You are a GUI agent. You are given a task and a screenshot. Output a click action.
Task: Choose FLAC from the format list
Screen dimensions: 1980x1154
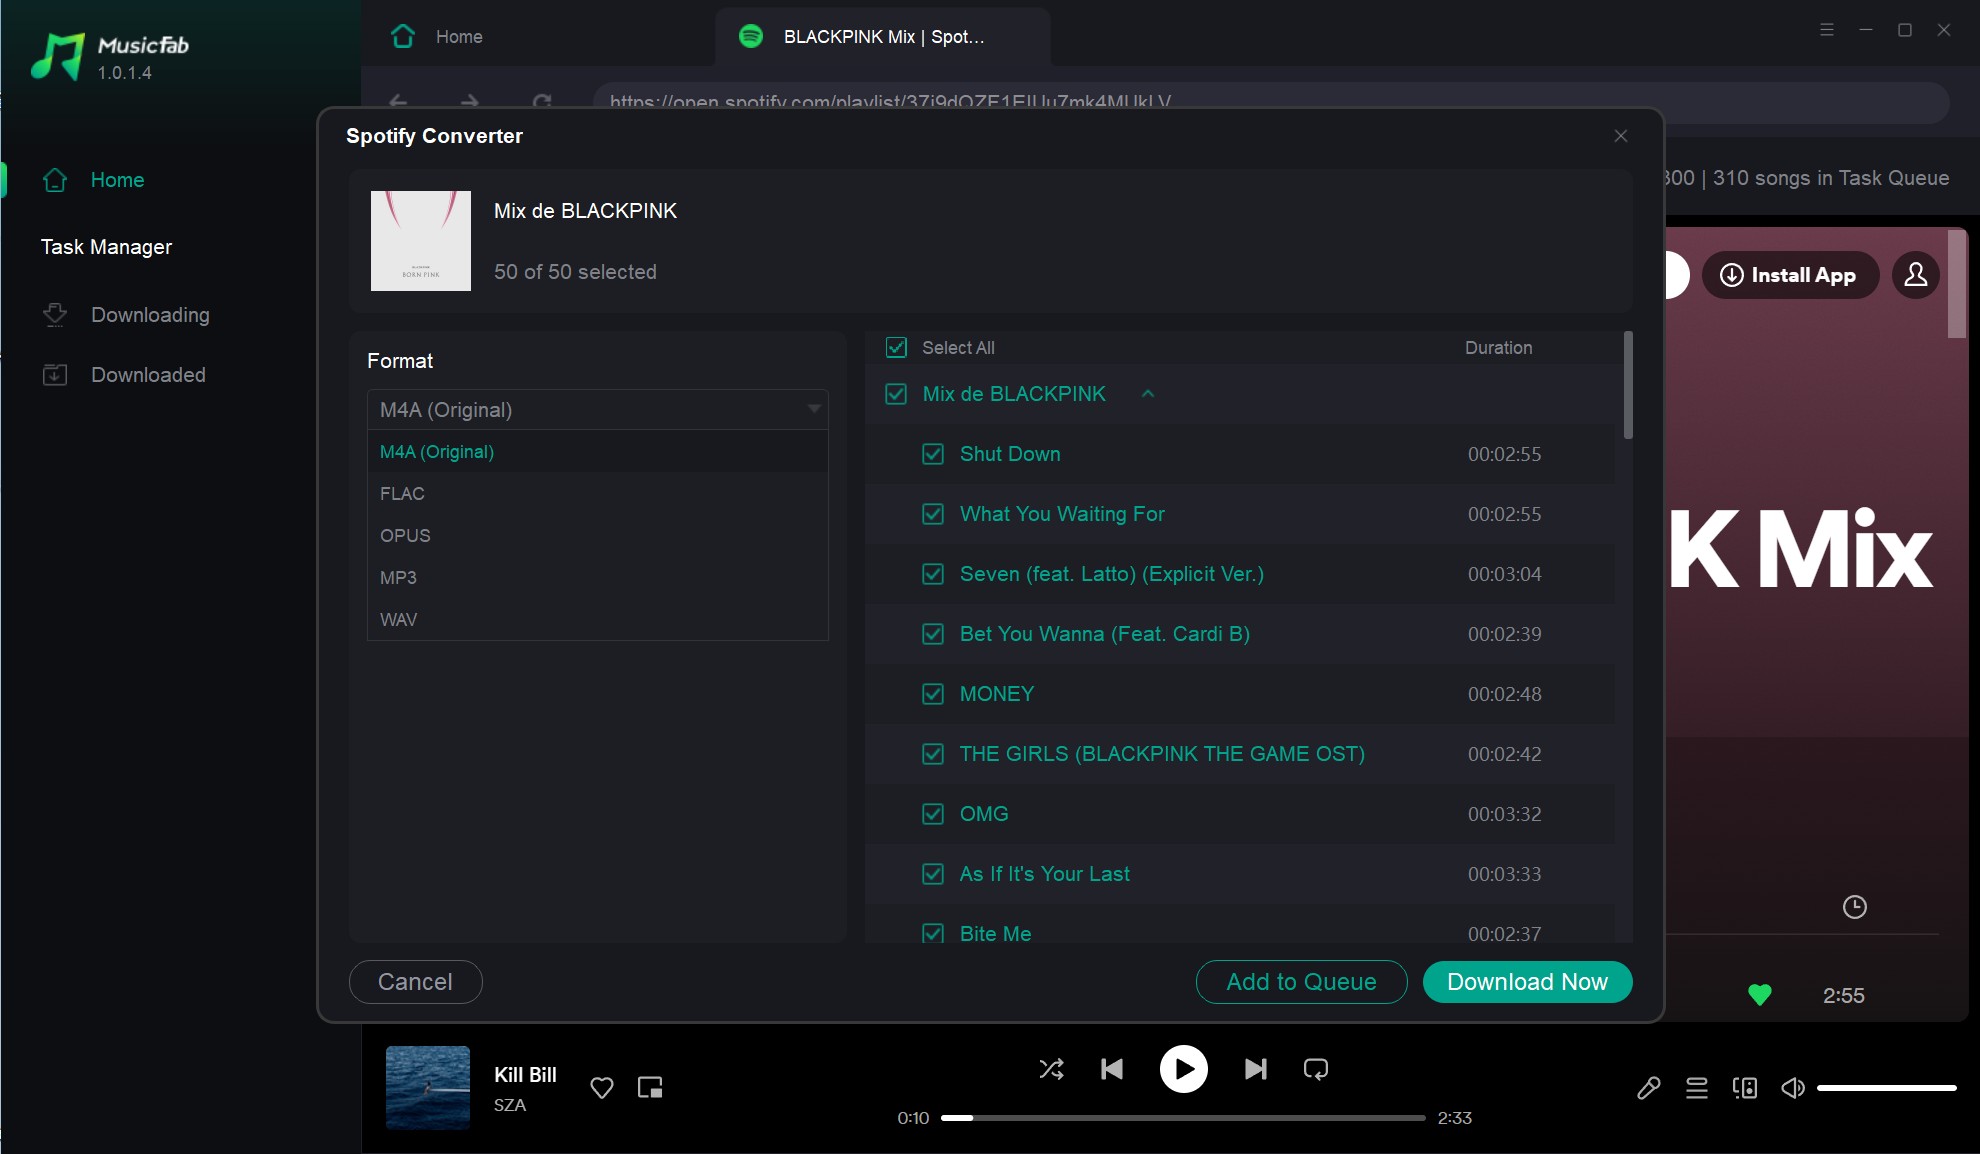coord(598,494)
